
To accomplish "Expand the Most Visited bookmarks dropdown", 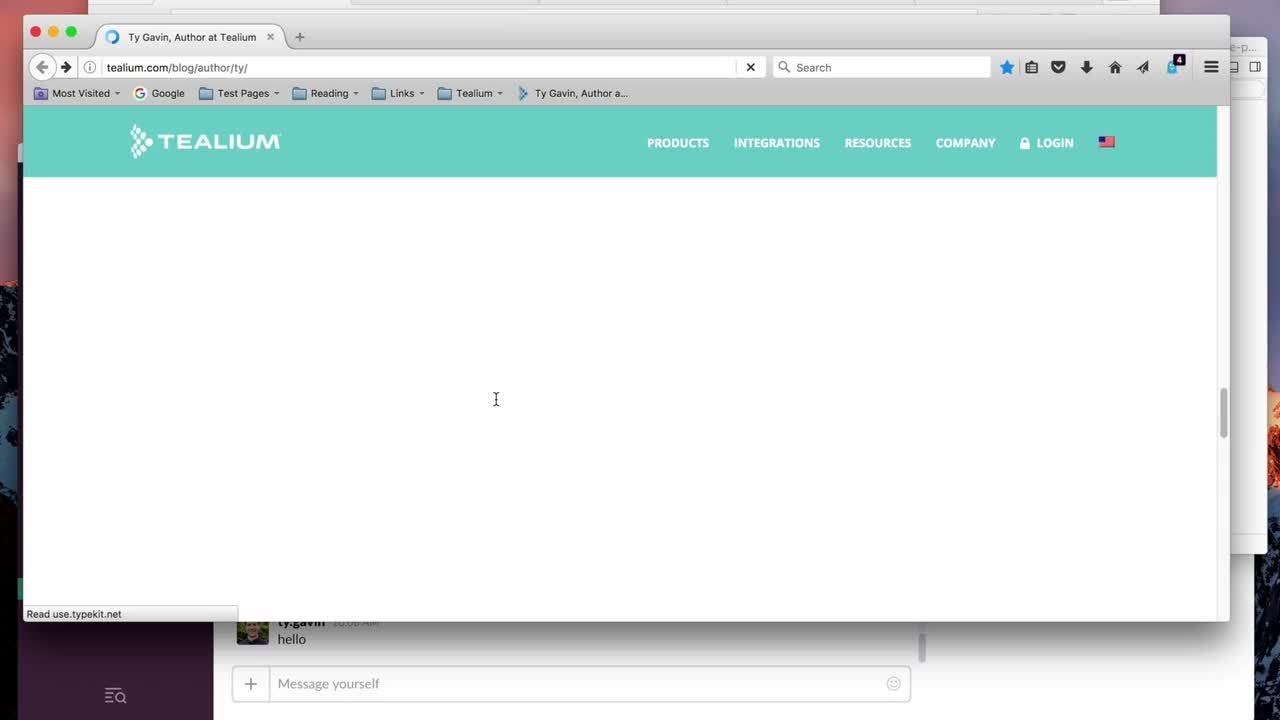I will coord(77,93).
